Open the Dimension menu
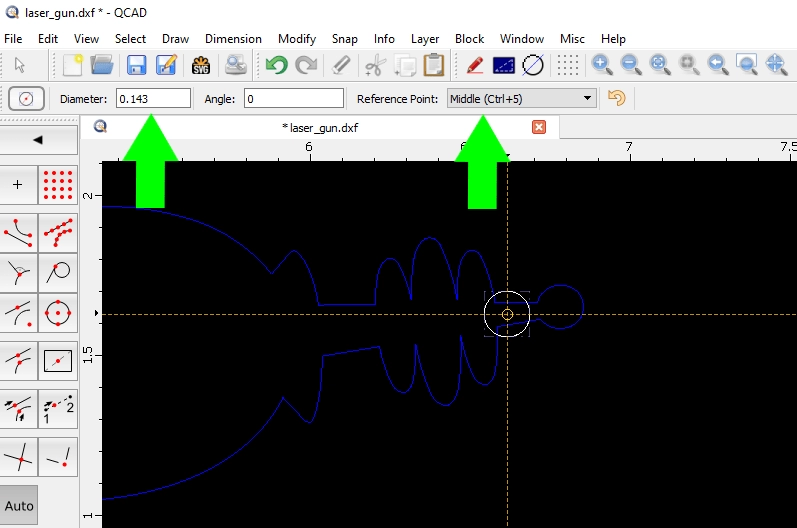This screenshot has width=797, height=528. [x=233, y=39]
